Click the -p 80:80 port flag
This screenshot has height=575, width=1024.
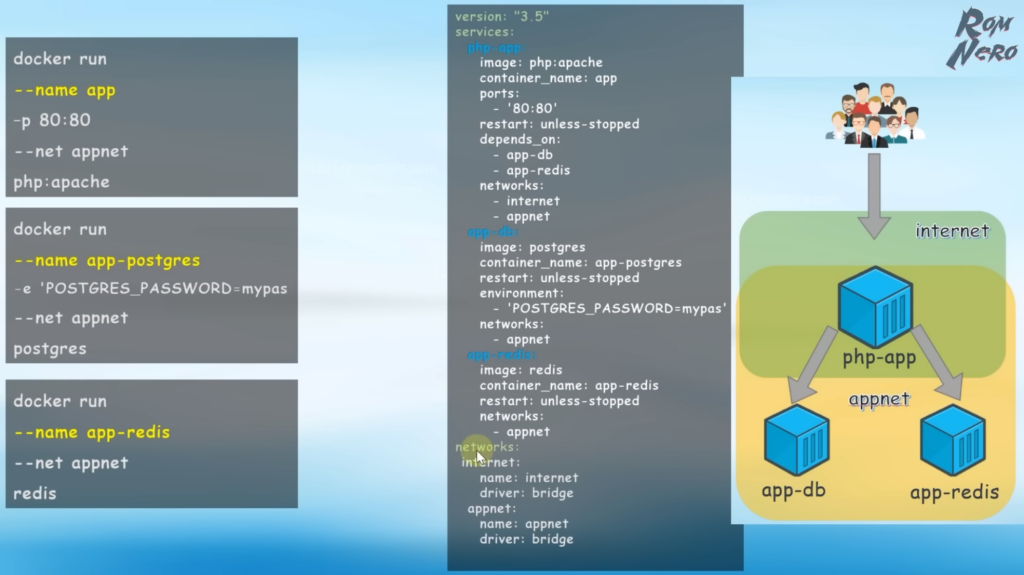pyautogui.click(x=51, y=121)
